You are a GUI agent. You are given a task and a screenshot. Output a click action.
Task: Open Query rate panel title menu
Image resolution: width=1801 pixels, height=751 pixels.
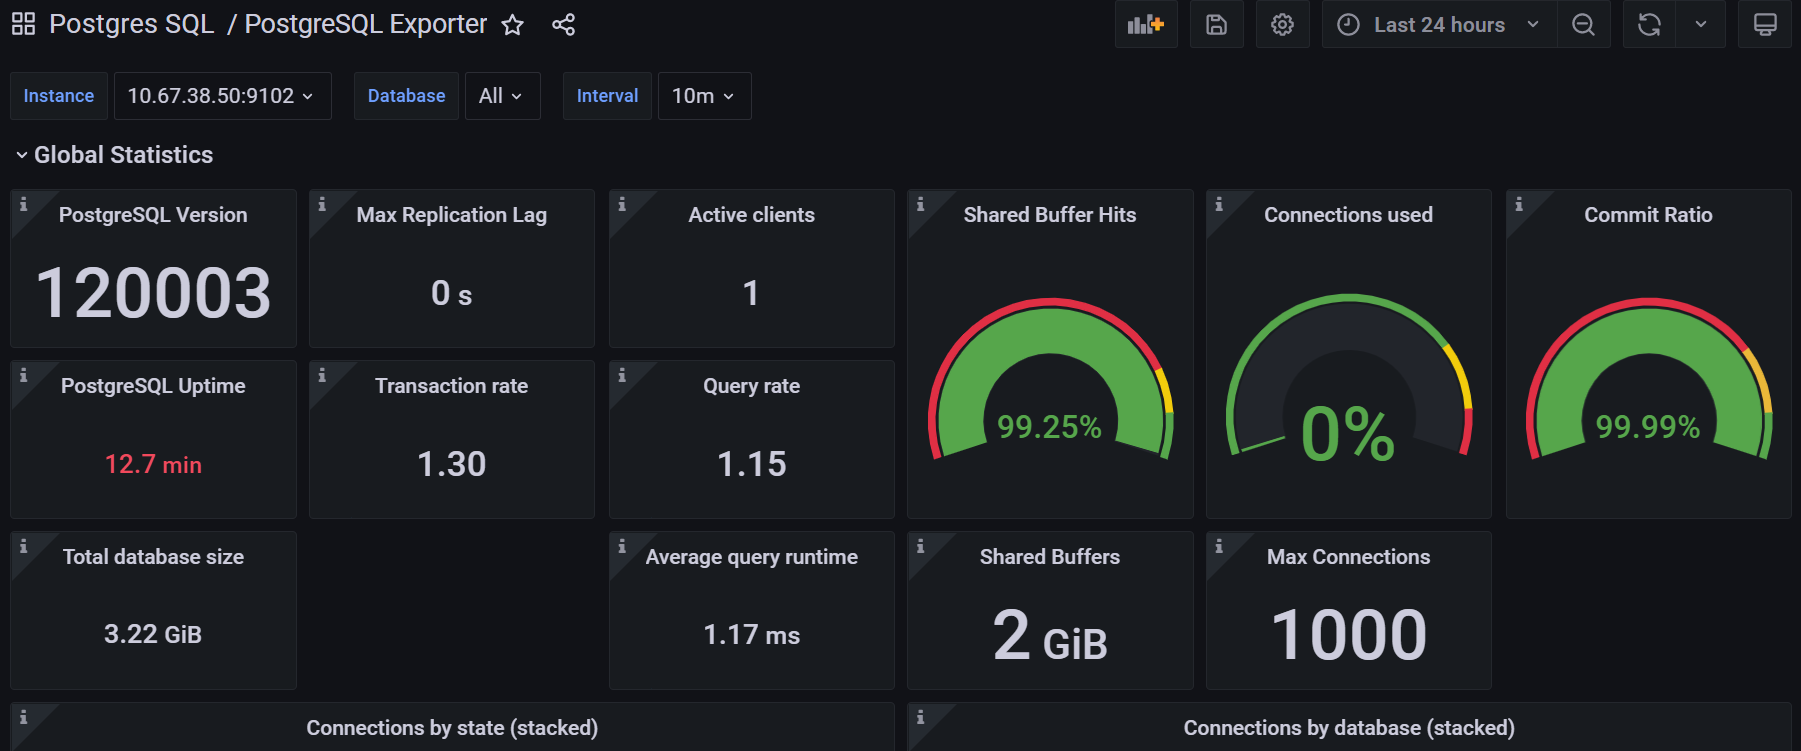click(x=751, y=386)
